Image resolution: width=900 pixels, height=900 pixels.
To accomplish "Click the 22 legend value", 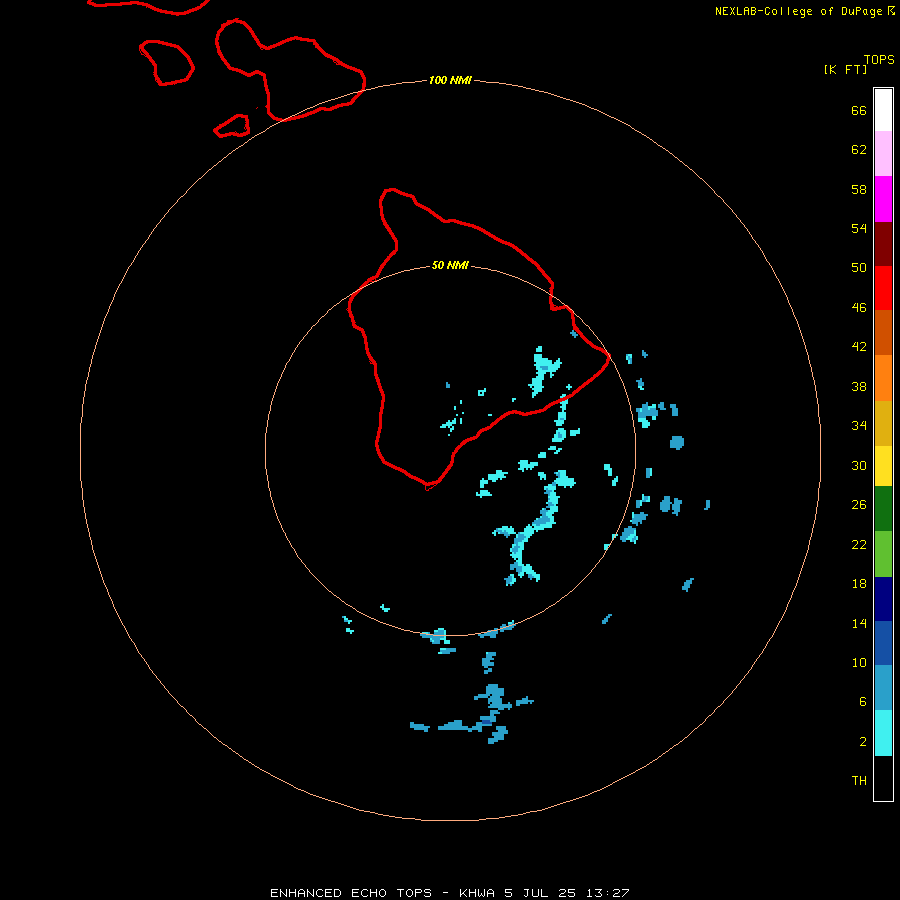I will click(x=859, y=545).
